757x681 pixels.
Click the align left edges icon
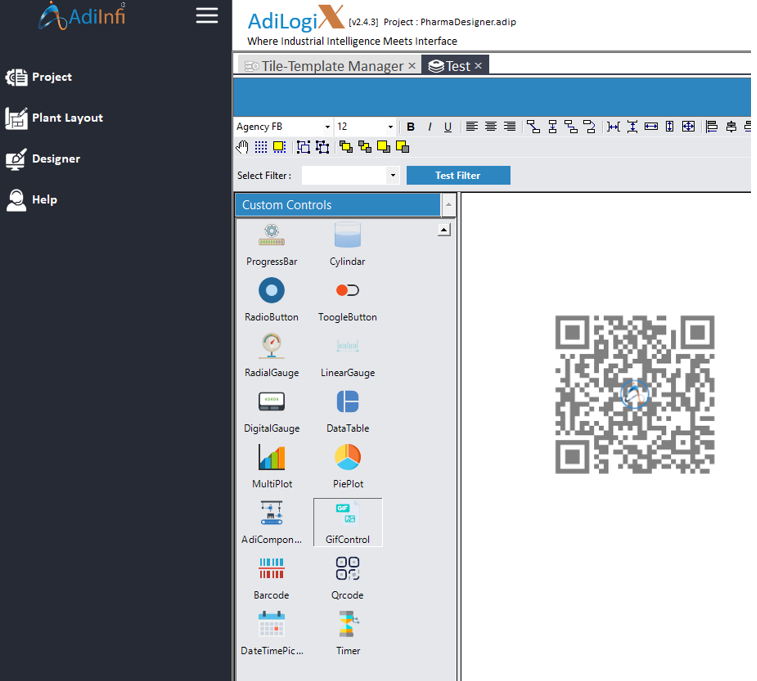(712, 126)
